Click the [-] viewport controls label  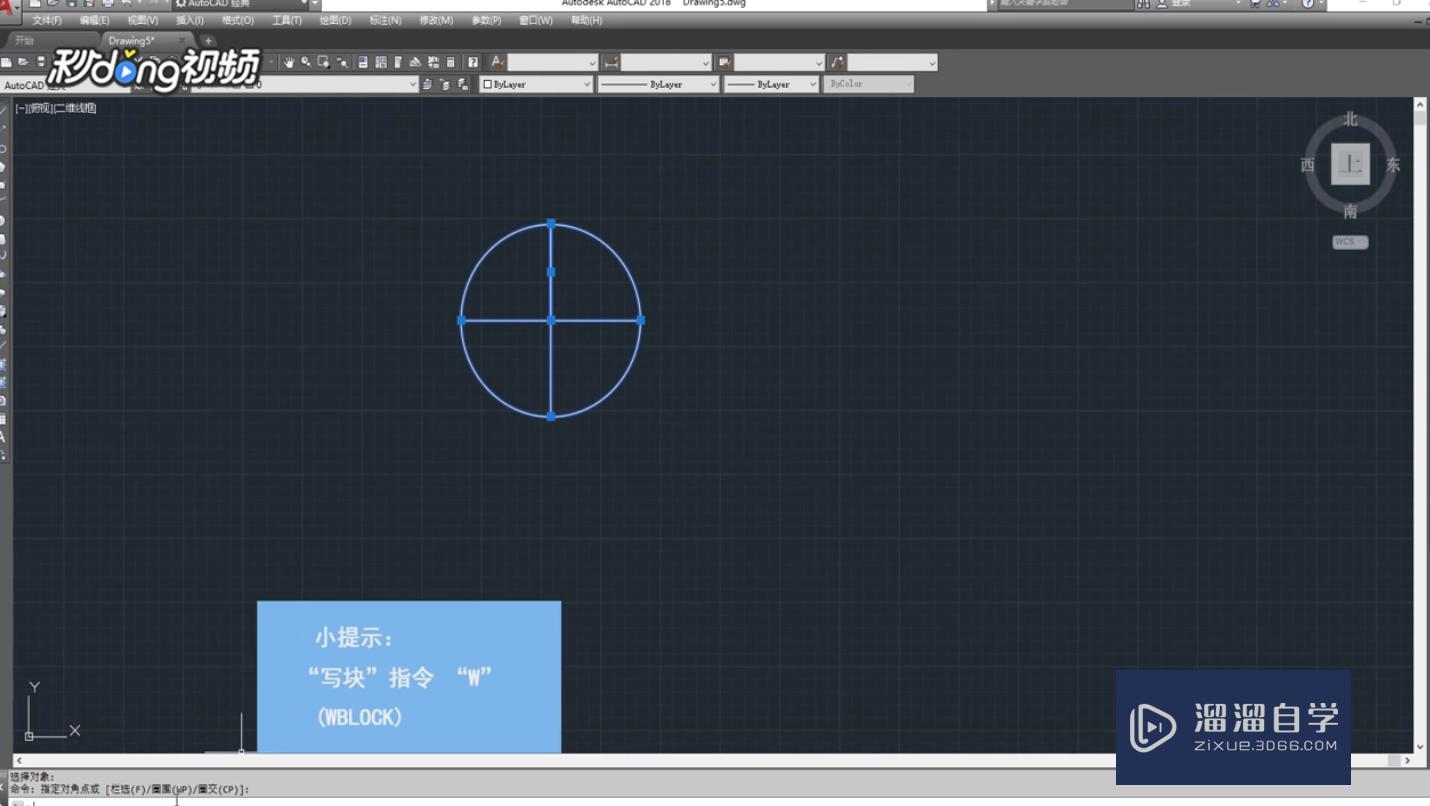(20, 108)
